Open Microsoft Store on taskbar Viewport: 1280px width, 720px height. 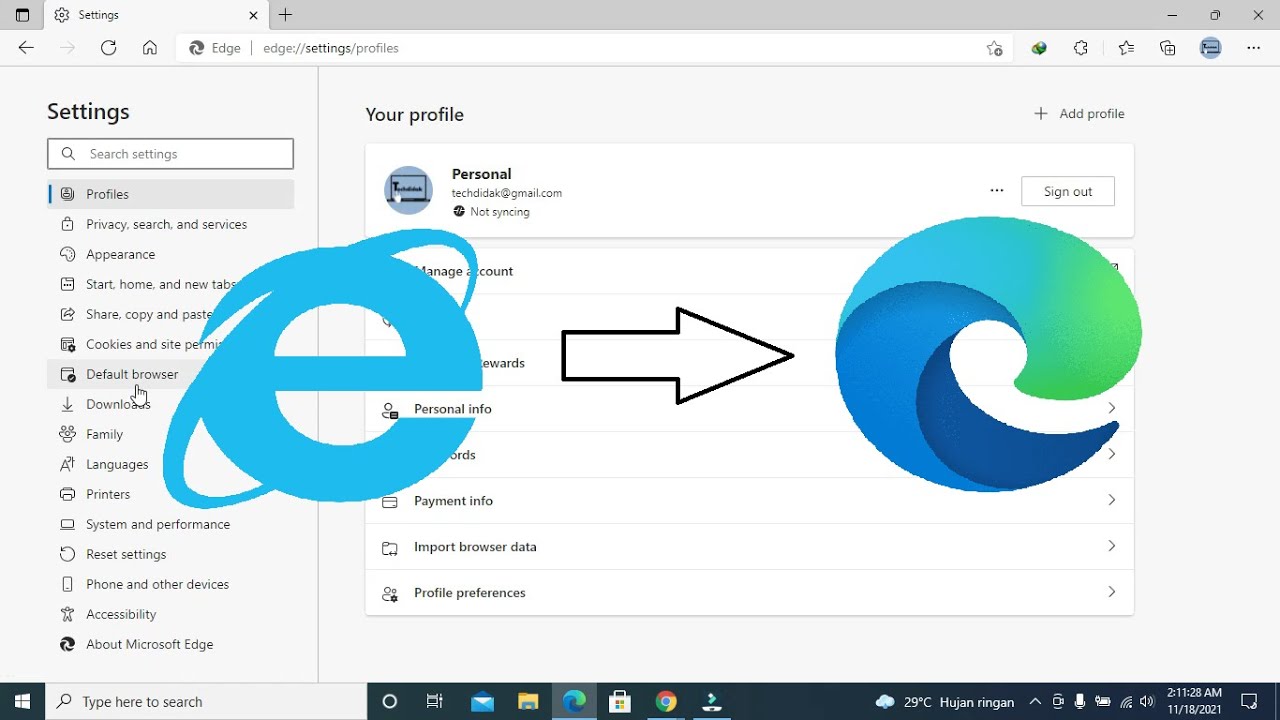[620, 701]
